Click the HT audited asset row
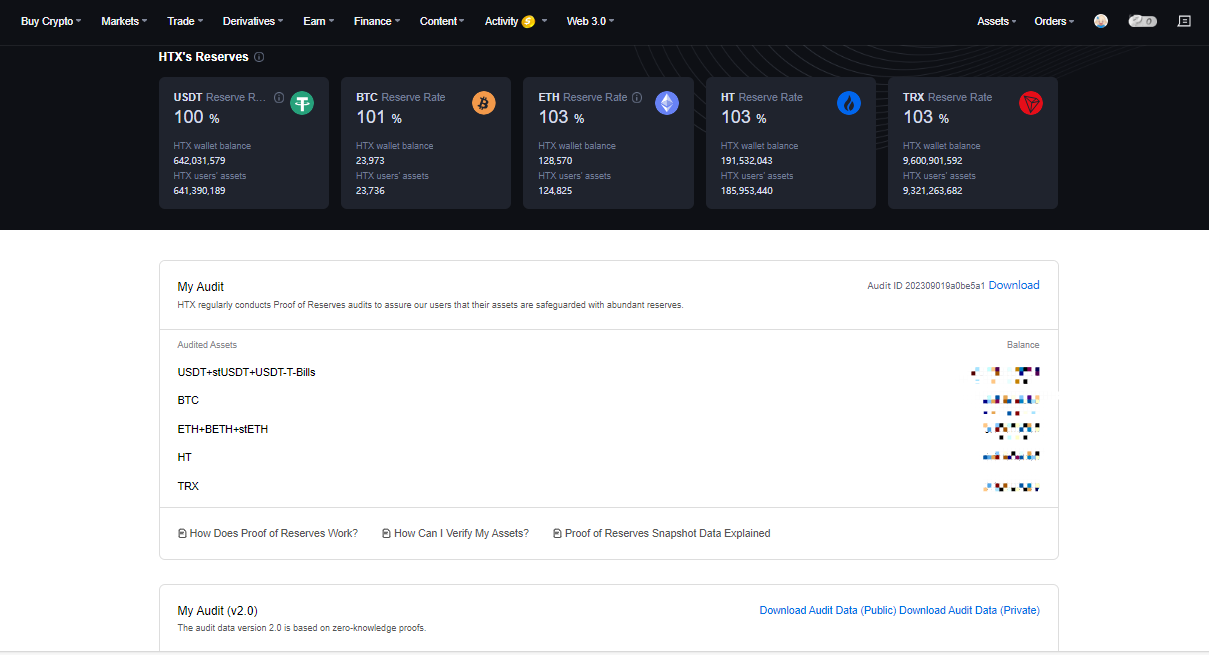The image size is (1209, 655). click(x=608, y=457)
